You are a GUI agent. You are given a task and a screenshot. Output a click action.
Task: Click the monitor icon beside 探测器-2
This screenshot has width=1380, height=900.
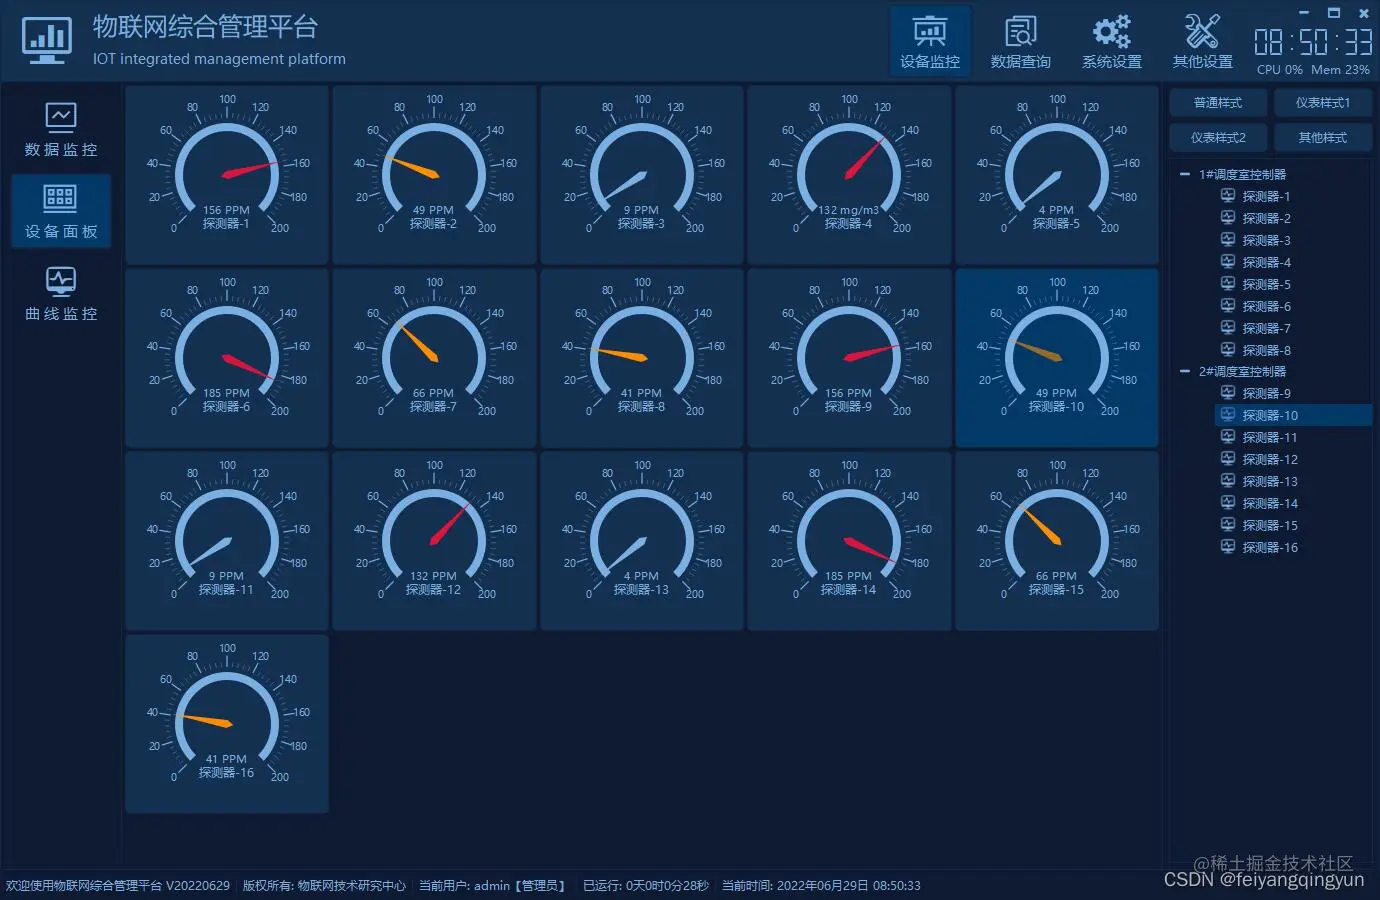(x=1228, y=218)
